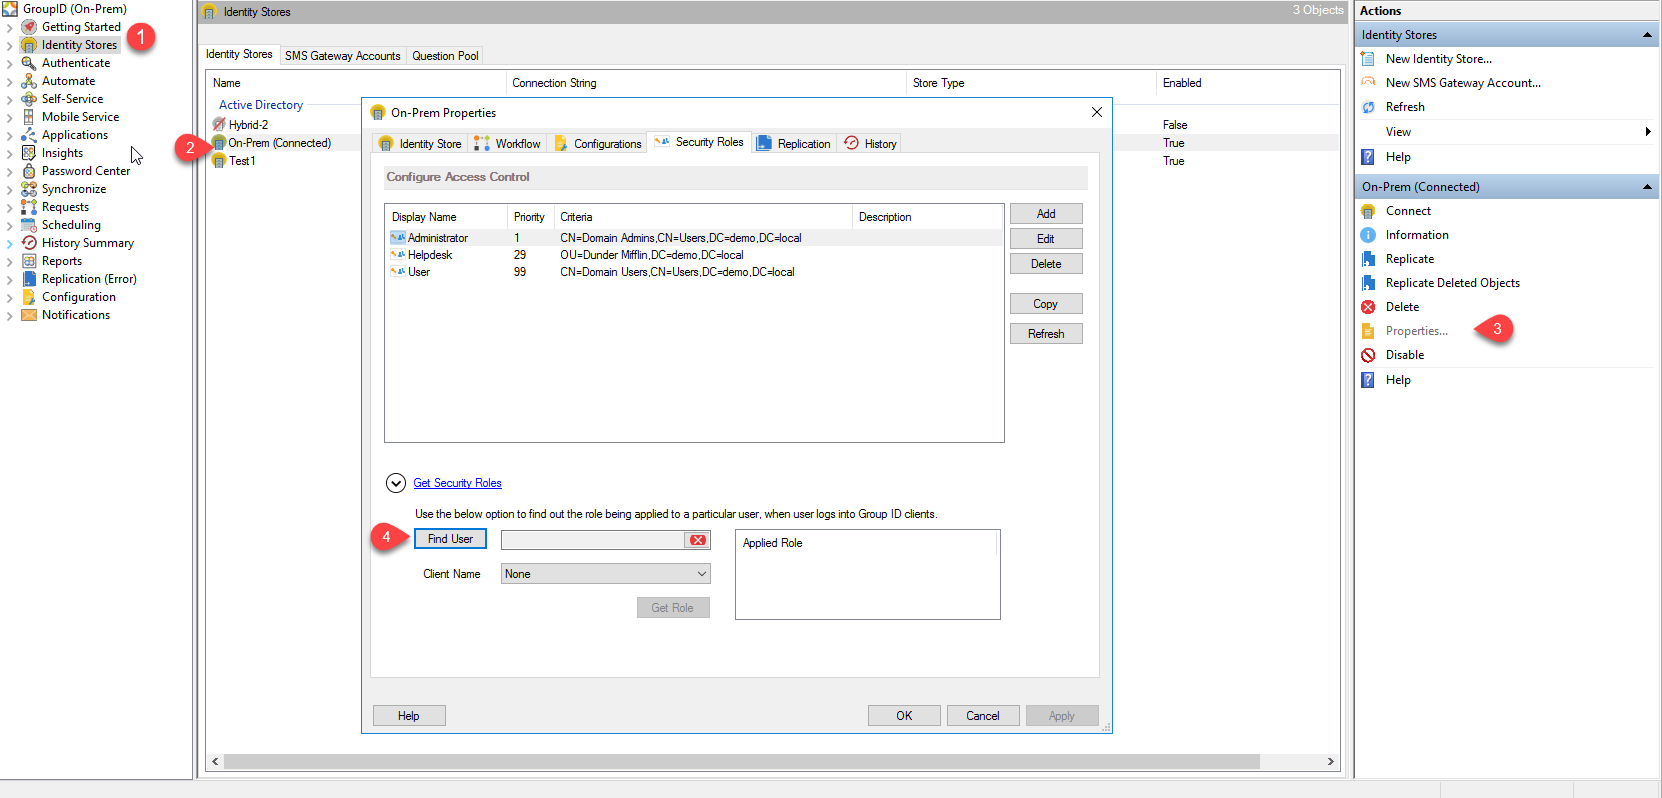Select the Mobile Service icon
The height and width of the screenshot is (798, 1662).
point(29,117)
